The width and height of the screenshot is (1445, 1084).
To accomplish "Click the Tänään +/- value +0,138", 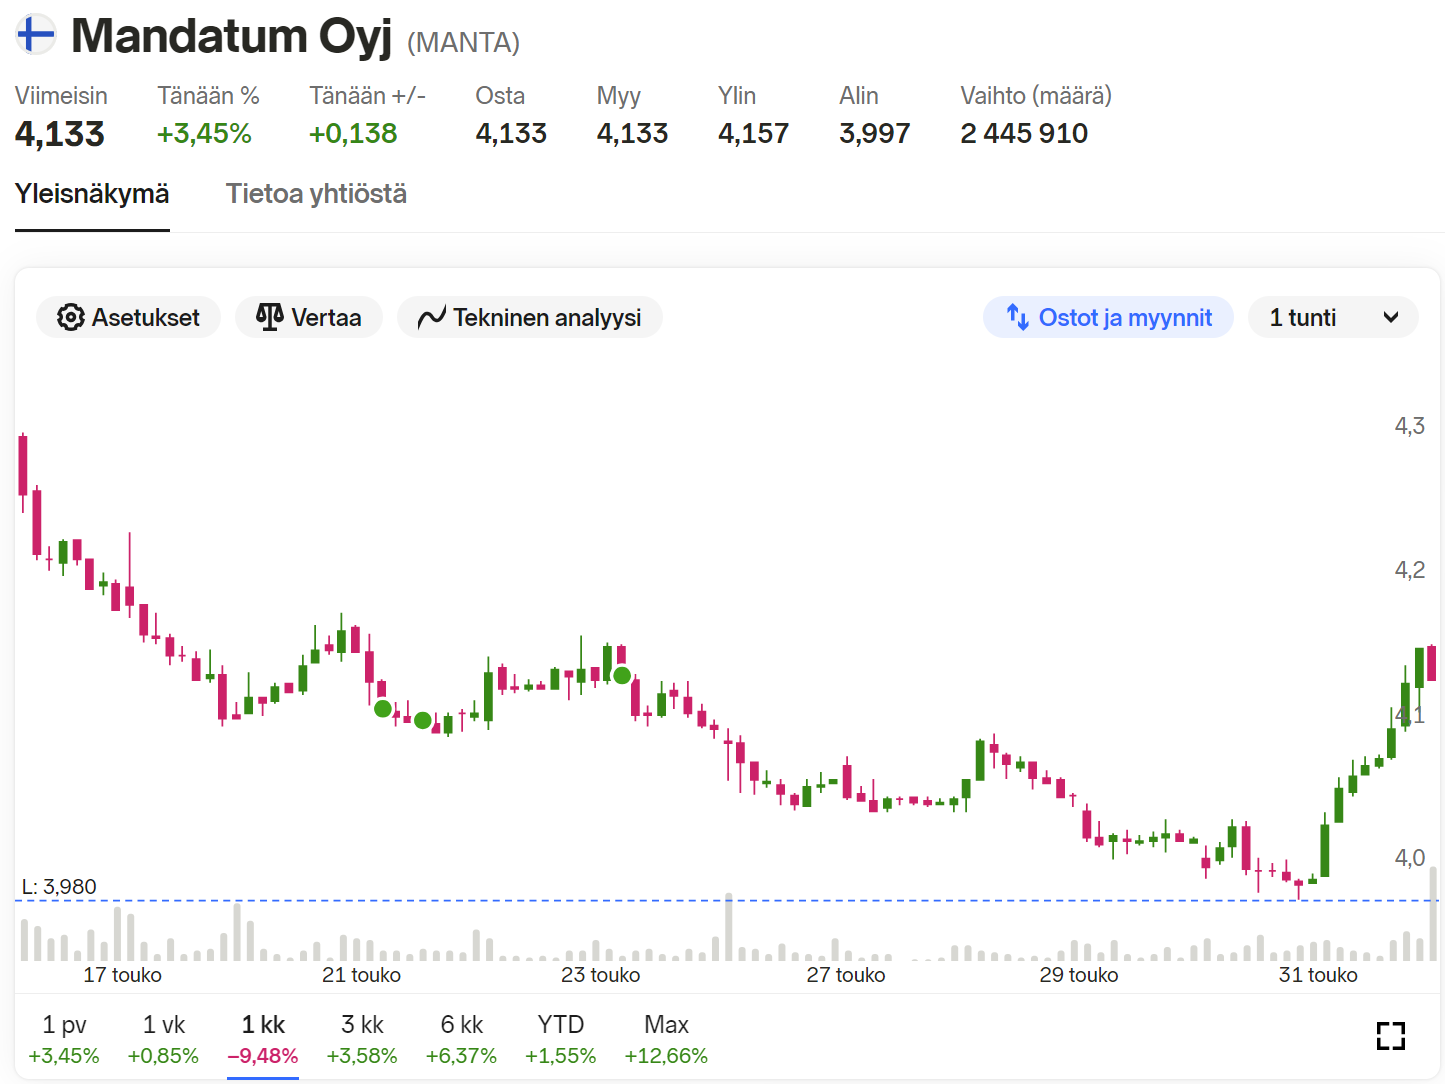I will tap(353, 134).
